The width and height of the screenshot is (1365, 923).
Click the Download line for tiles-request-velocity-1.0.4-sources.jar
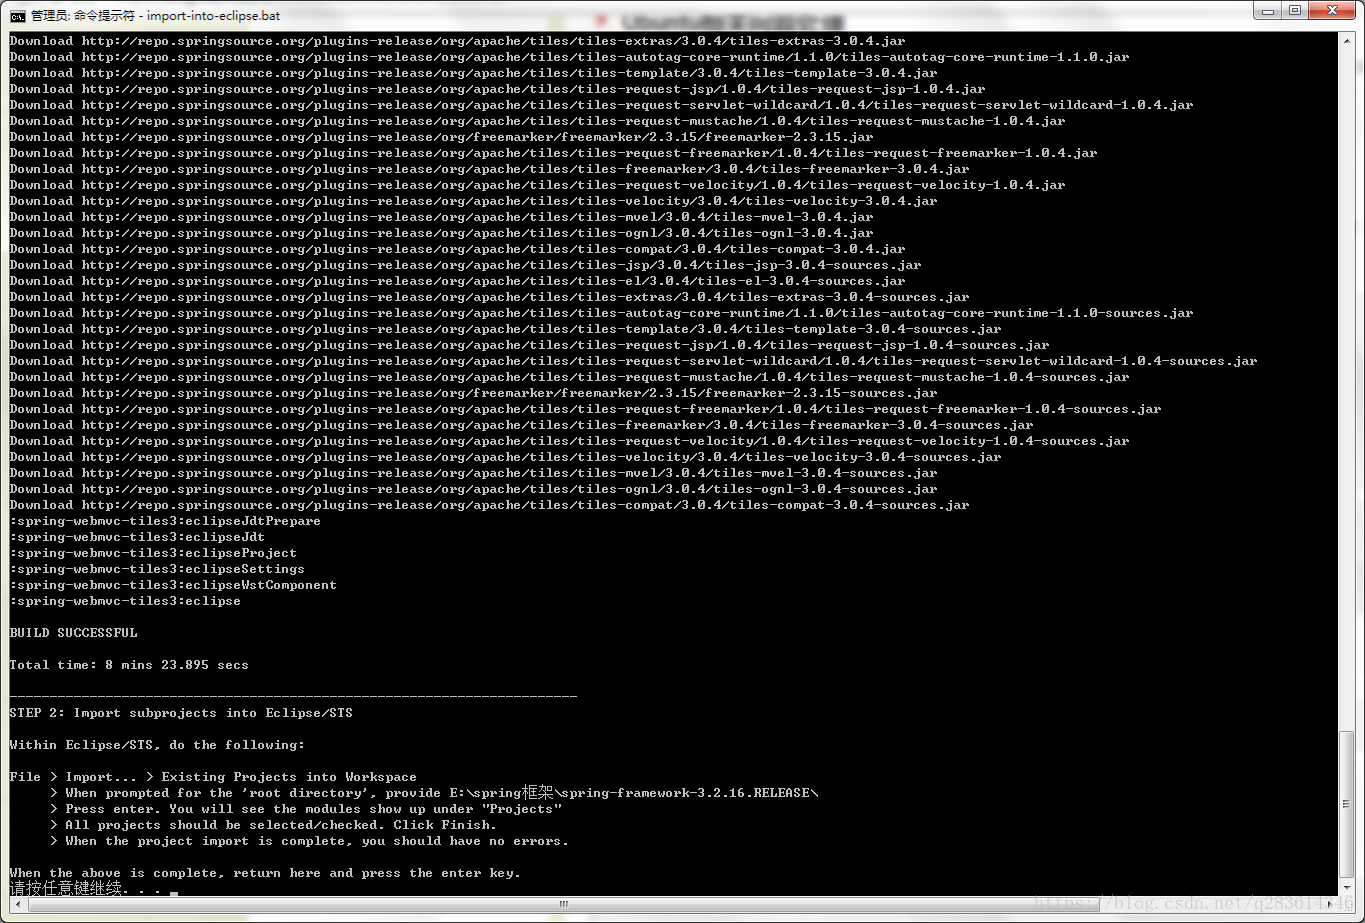point(570,441)
